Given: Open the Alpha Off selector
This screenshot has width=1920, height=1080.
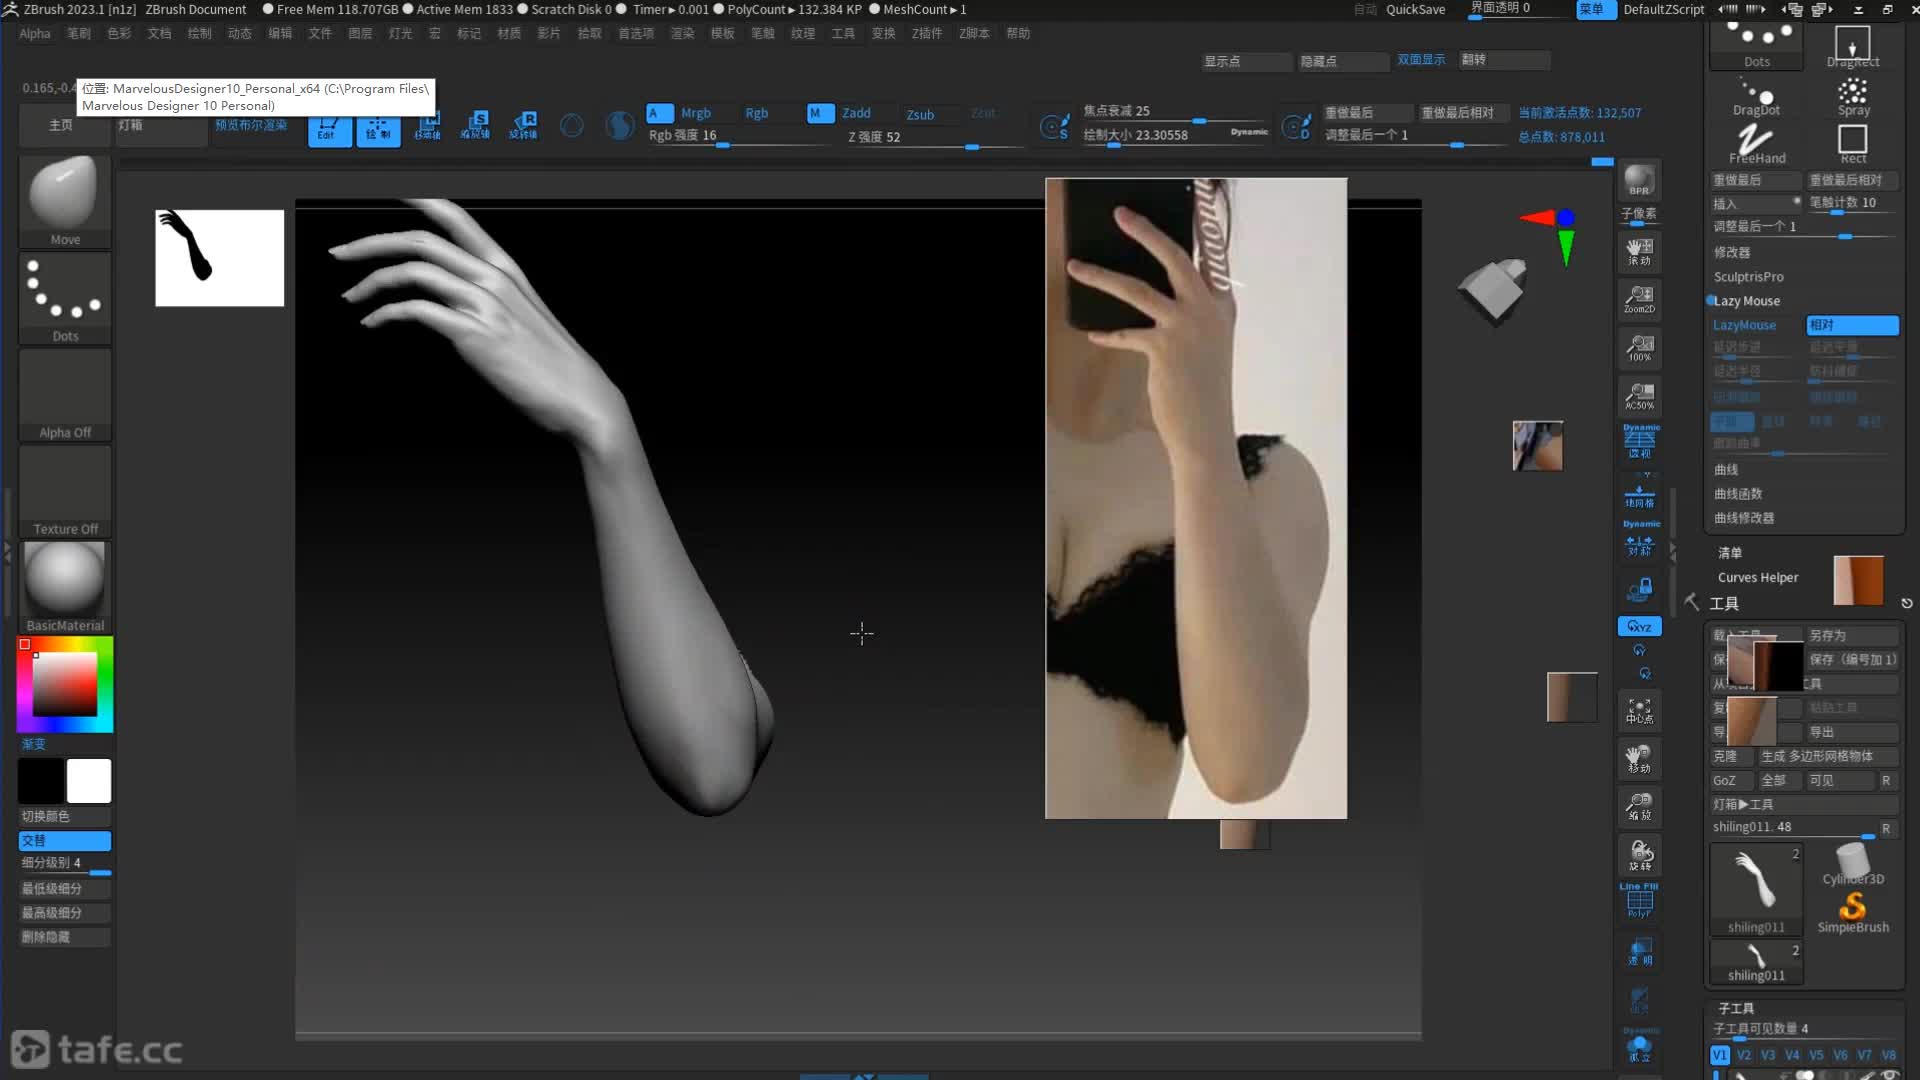Looking at the screenshot, I should click(65, 394).
